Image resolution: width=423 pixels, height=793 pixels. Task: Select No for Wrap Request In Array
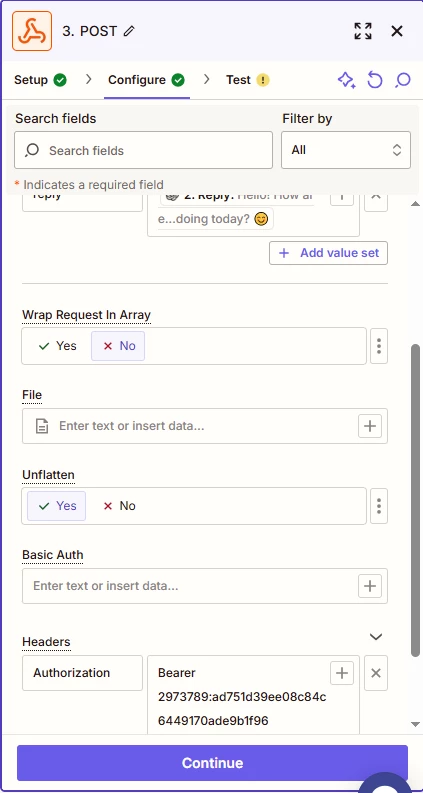pyautogui.click(x=118, y=346)
